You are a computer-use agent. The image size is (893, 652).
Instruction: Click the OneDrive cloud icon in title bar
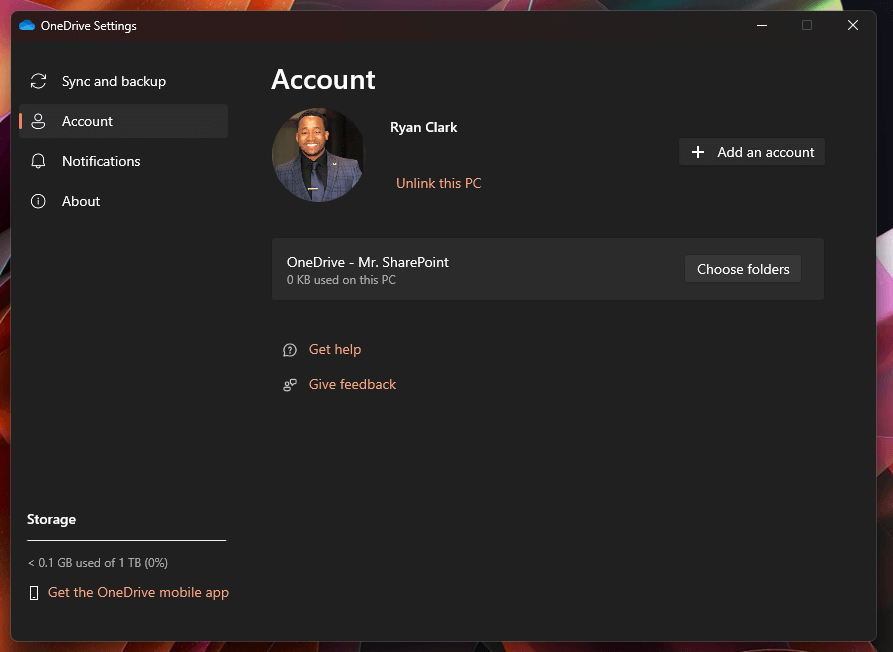(x=27, y=26)
